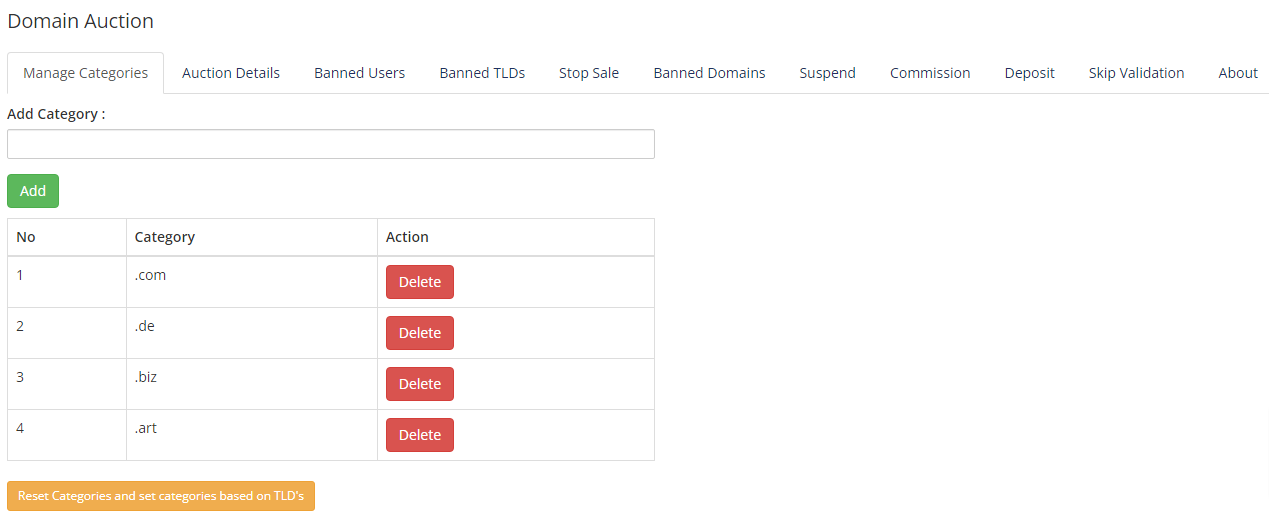The width and height of the screenshot is (1269, 516).
Task: Open the Skip Validation tab
Action: [1136, 73]
